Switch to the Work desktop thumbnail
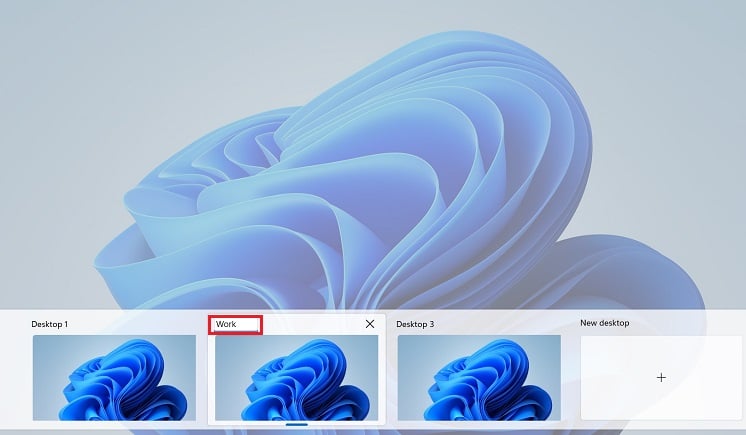This screenshot has width=746, height=435. coord(296,377)
